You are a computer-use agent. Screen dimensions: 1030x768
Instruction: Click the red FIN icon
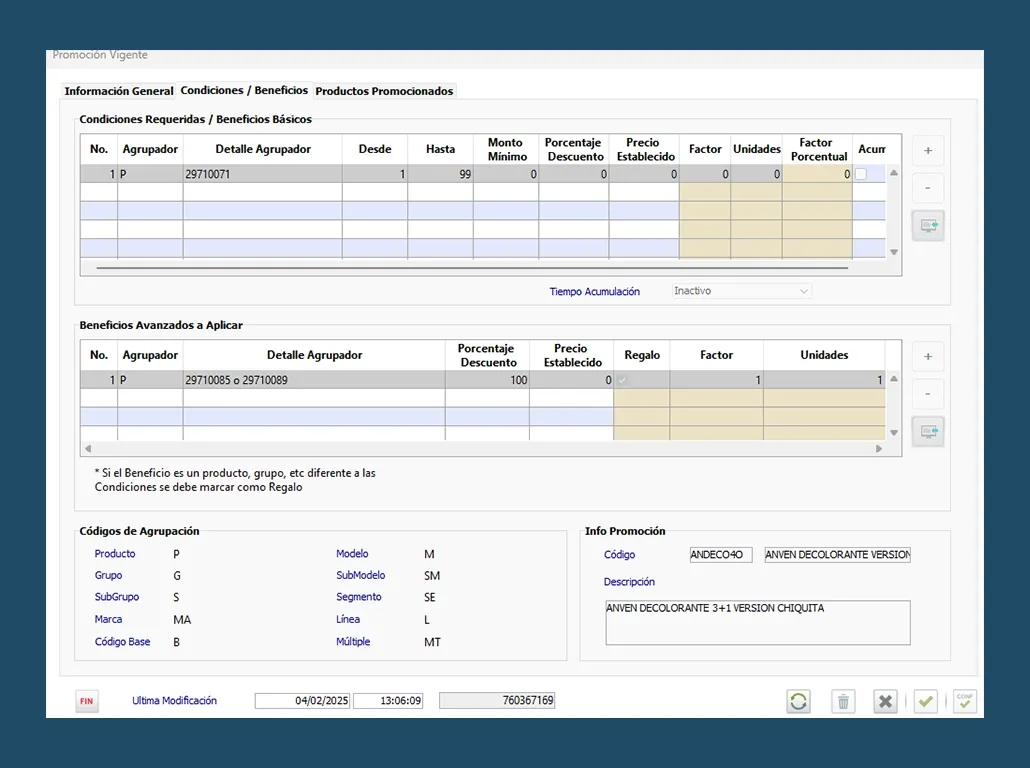[x=87, y=701]
